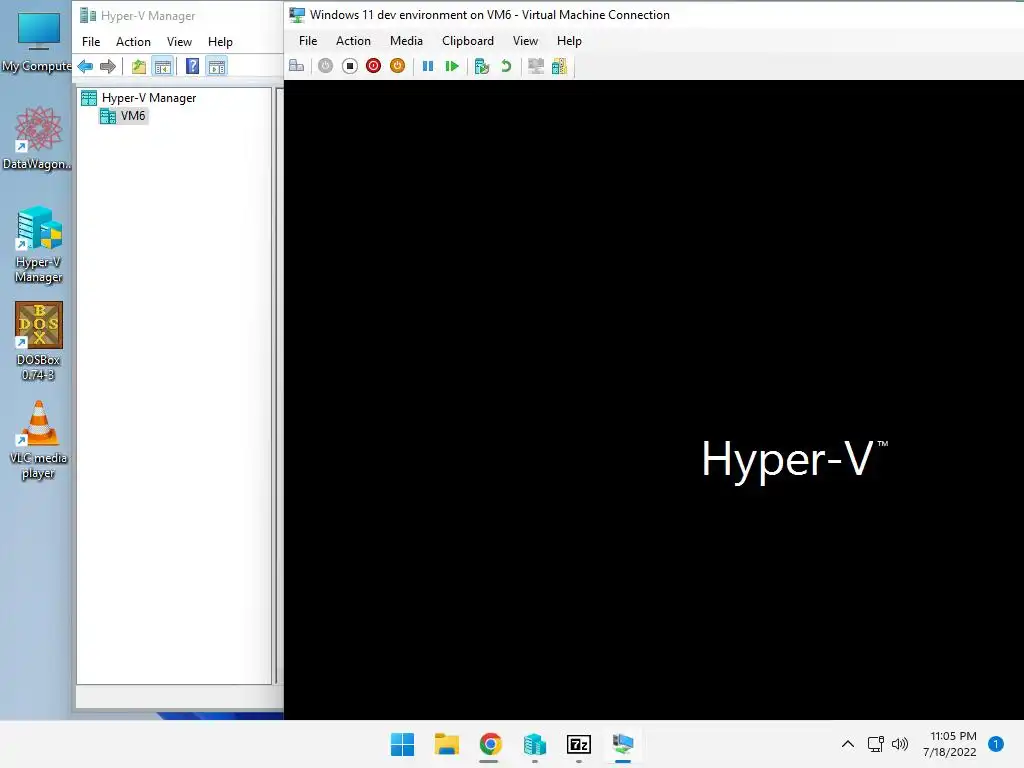Create a VM checkpoint via toolbar icon
Viewport: 1024px width, 768px height.
(x=482, y=65)
